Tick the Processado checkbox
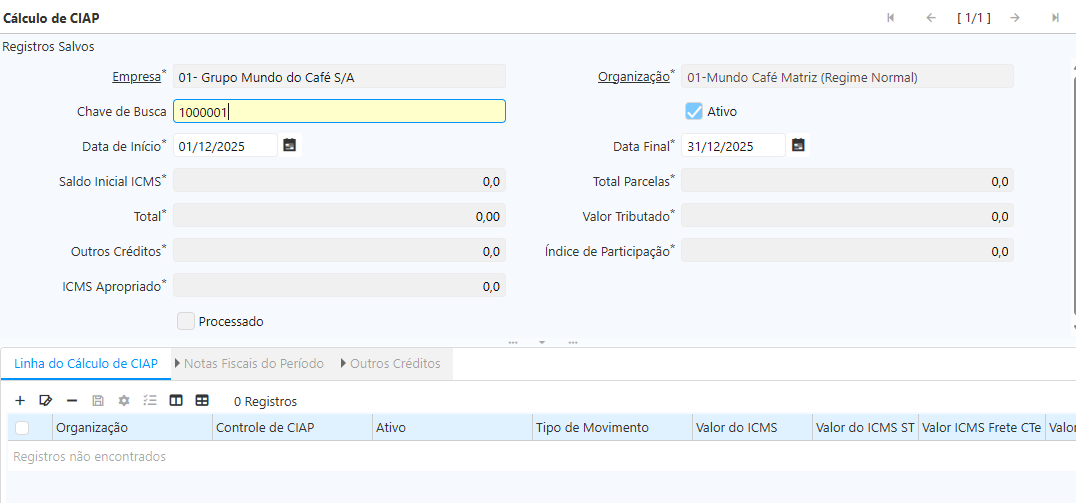 point(186,321)
